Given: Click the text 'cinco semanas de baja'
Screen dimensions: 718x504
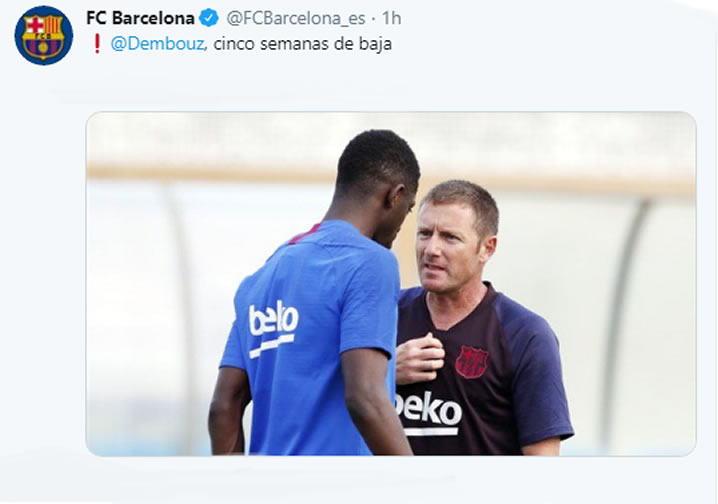Looking at the screenshot, I should pos(302,44).
